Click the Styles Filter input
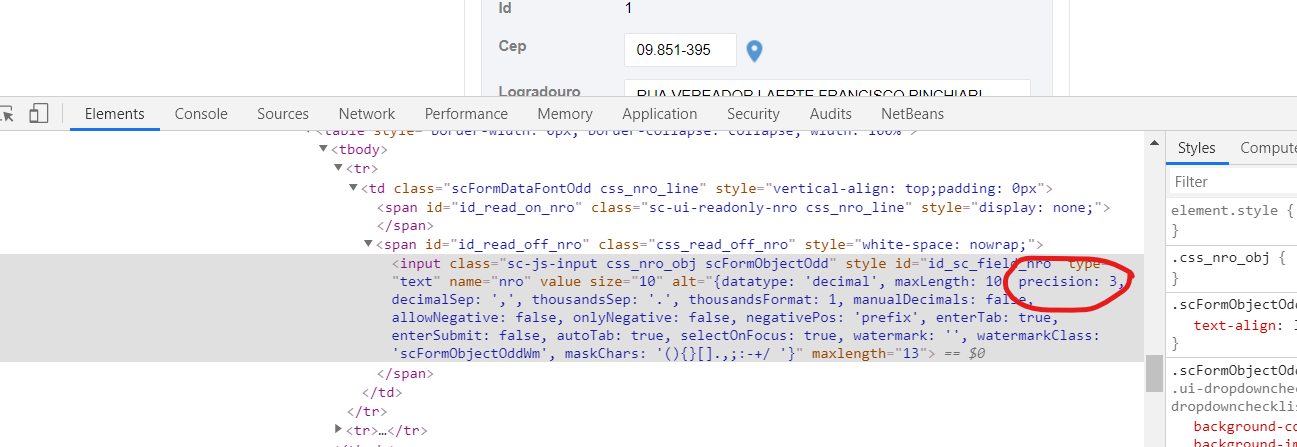Viewport: 1297px width, 447px height. point(1232,182)
